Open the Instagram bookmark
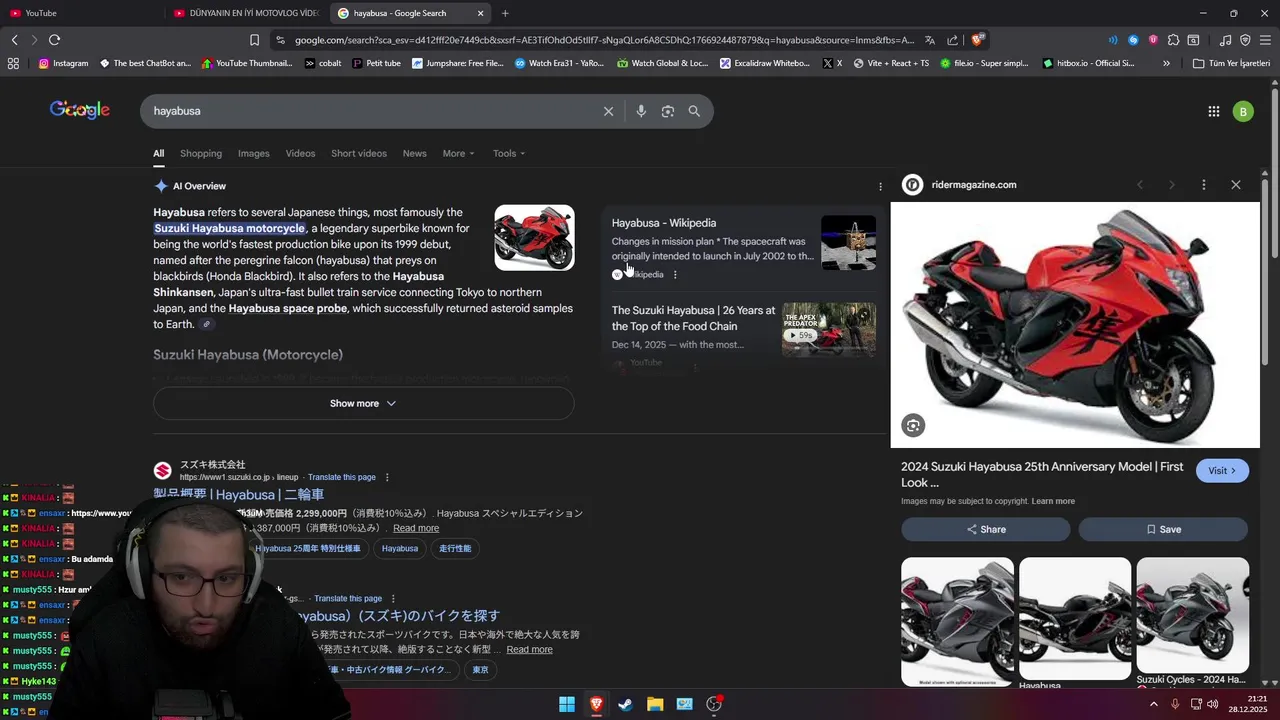Image resolution: width=1280 pixels, height=720 pixels. (63, 63)
